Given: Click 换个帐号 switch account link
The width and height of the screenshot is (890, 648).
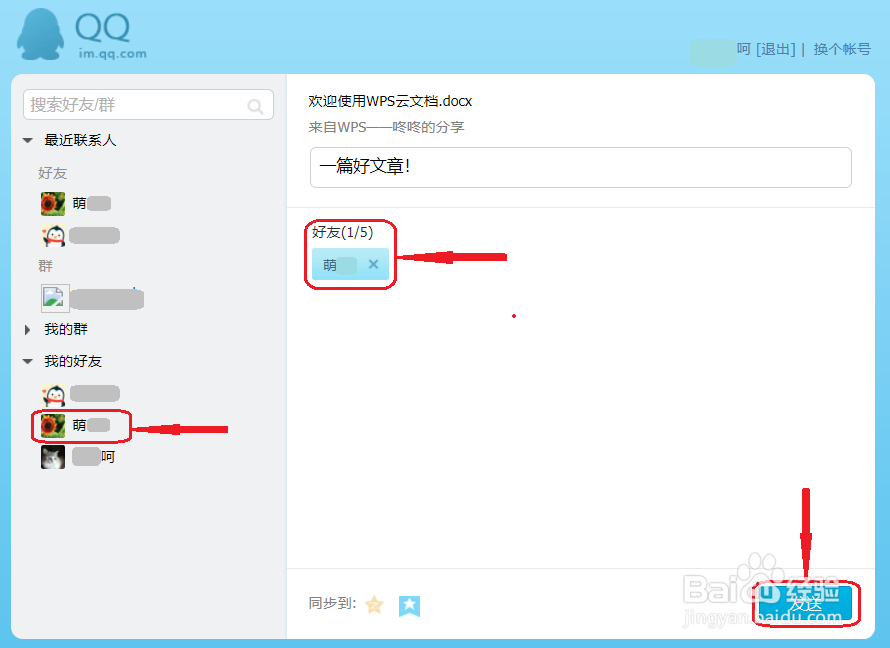Looking at the screenshot, I should [842, 49].
